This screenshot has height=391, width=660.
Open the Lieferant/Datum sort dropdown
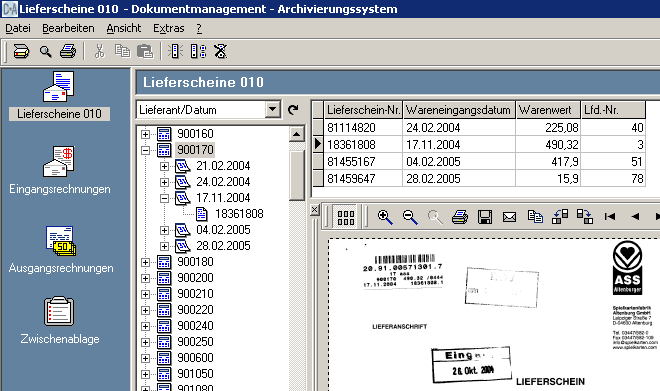[x=272, y=110]
